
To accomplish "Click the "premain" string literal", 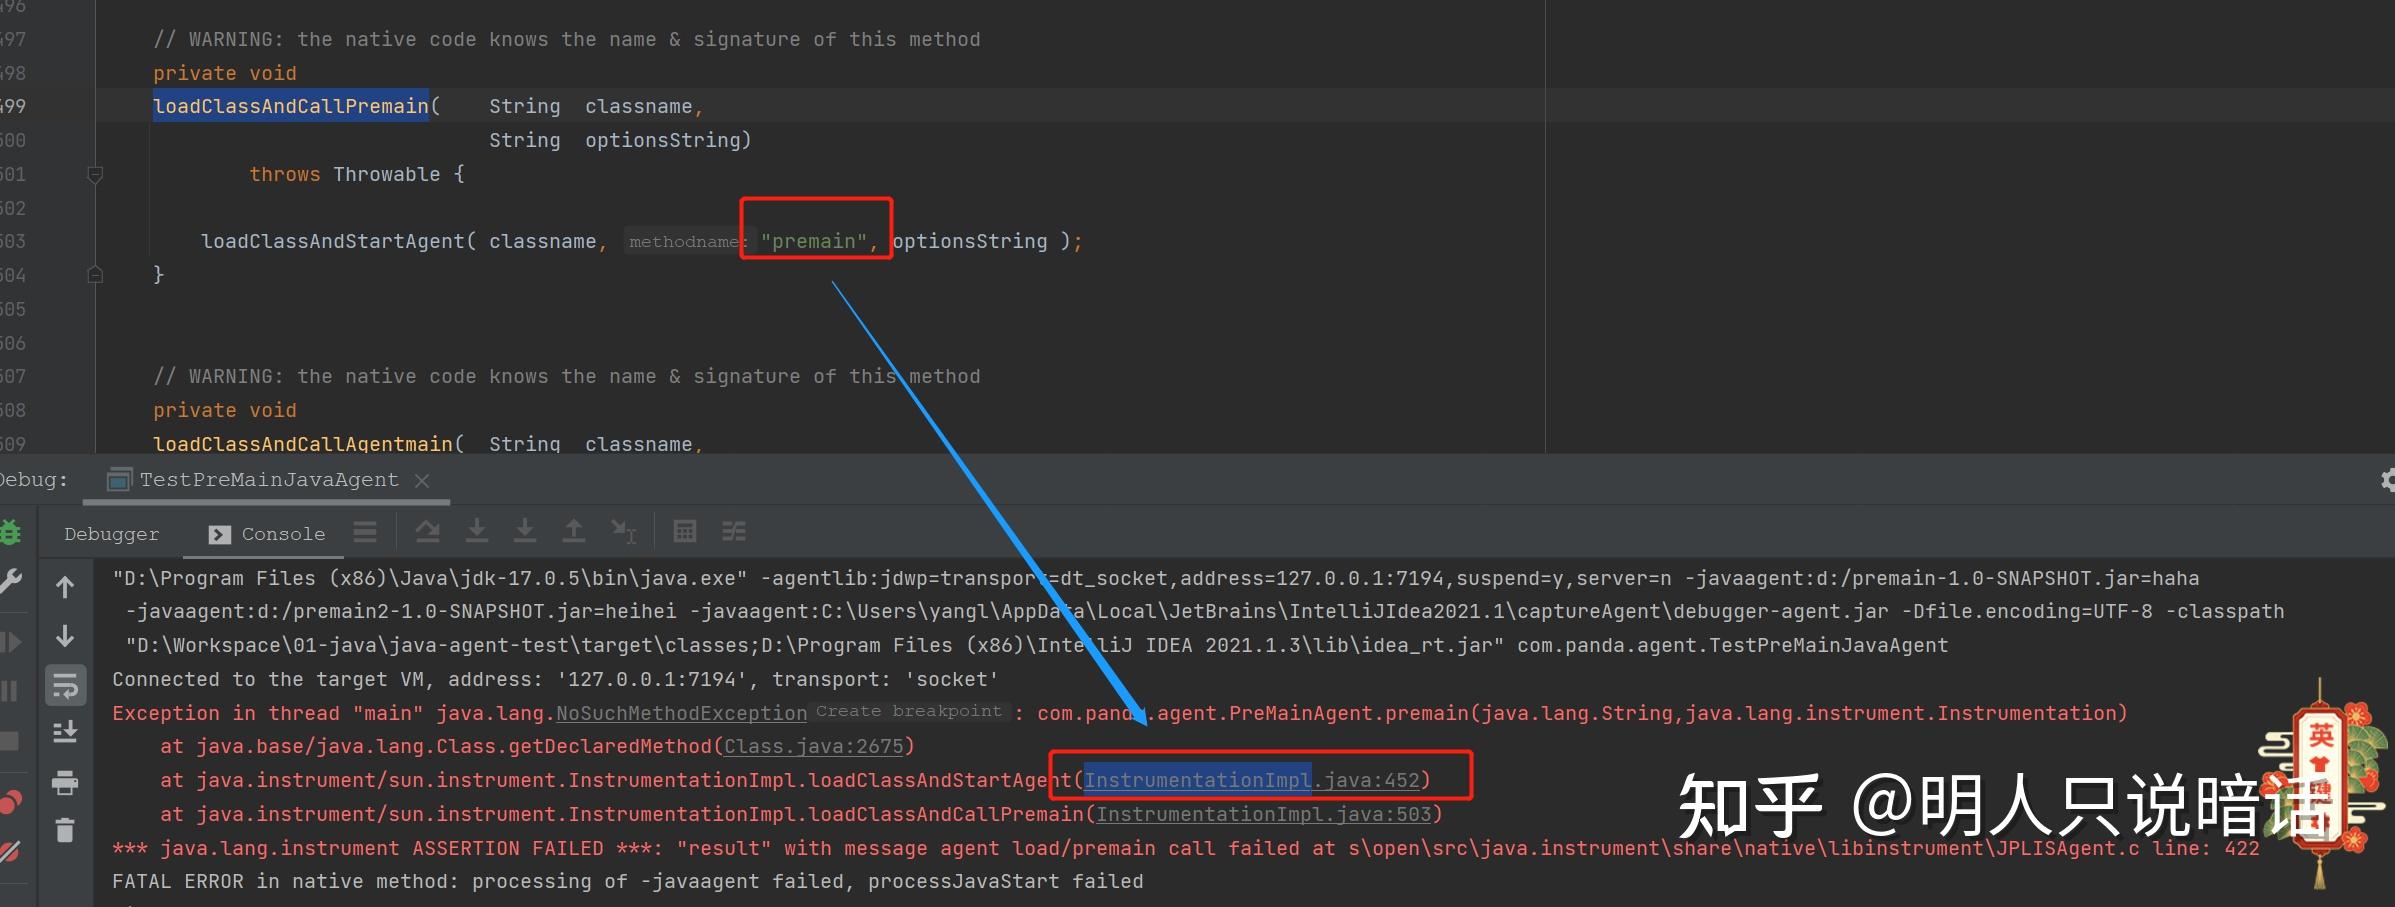I will pos(814,241).
